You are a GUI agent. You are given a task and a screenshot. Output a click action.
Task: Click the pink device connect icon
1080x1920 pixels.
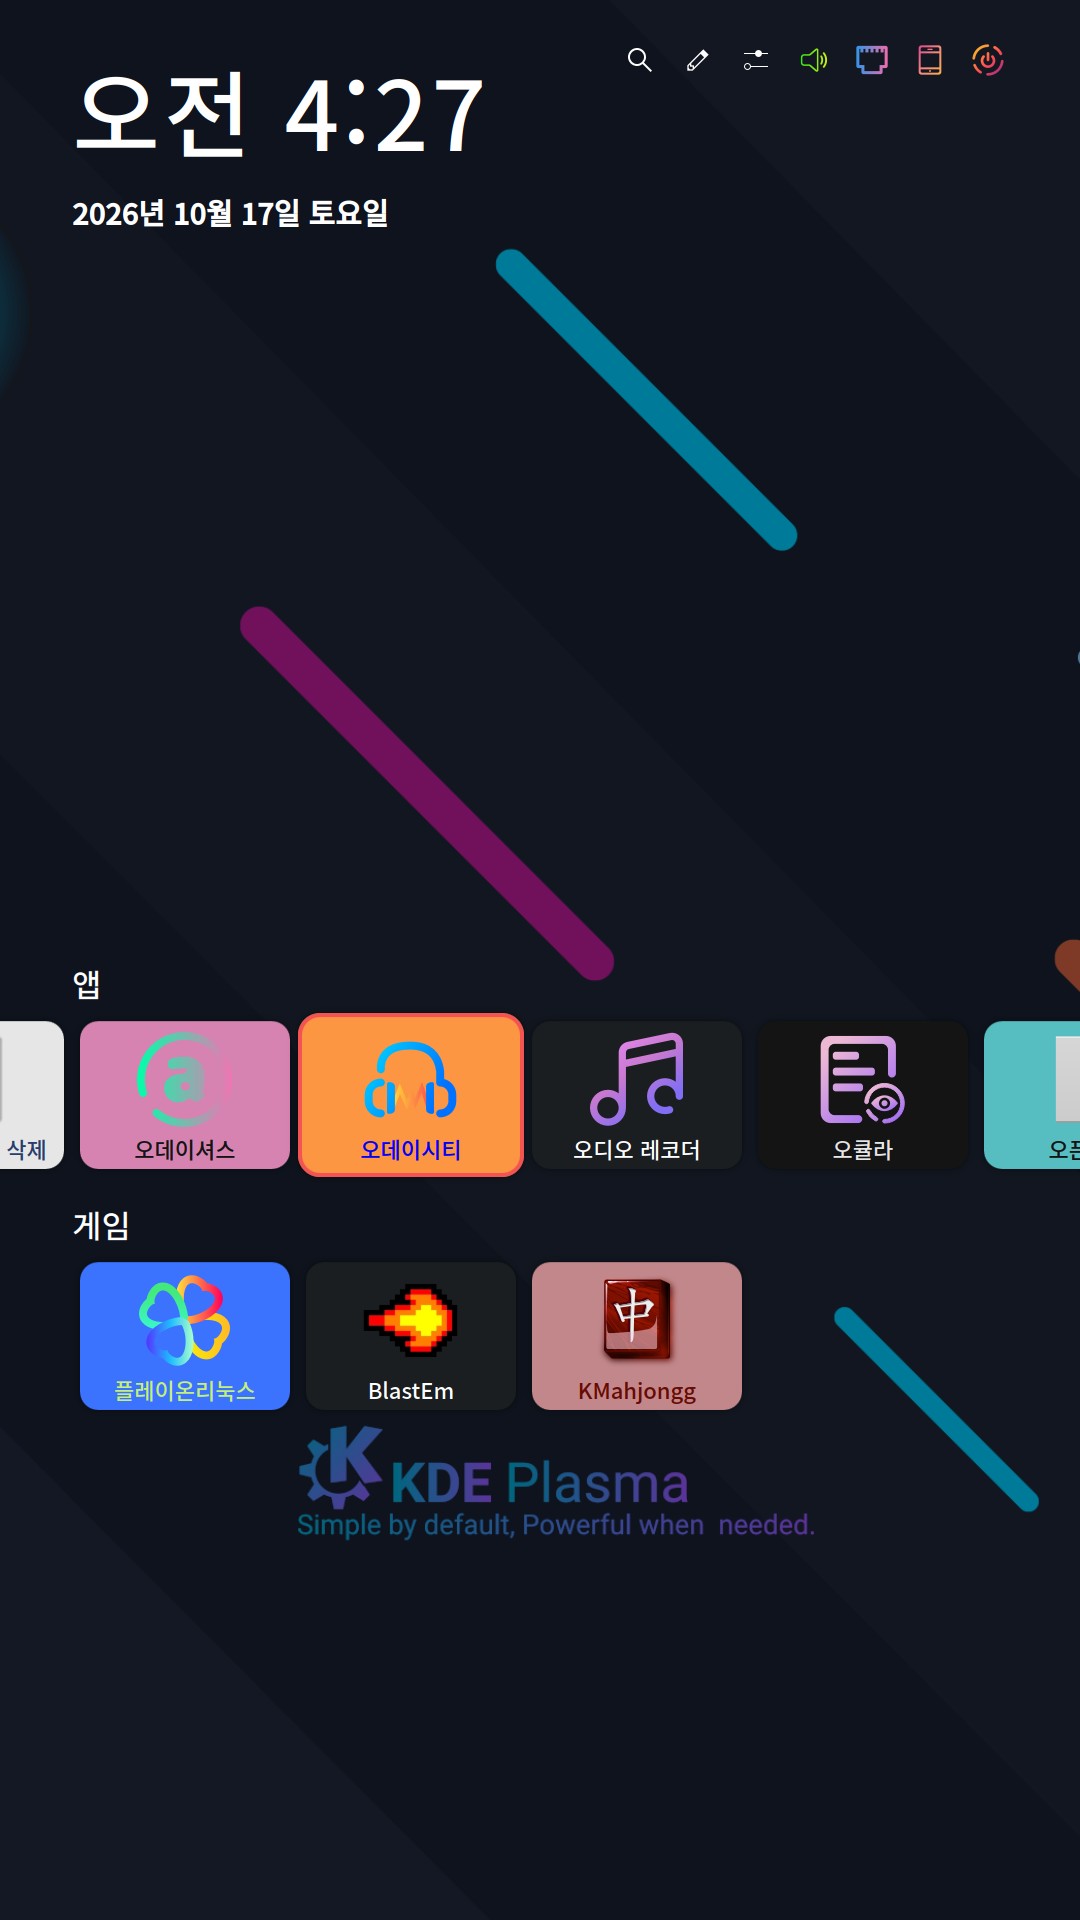[930, 60]
